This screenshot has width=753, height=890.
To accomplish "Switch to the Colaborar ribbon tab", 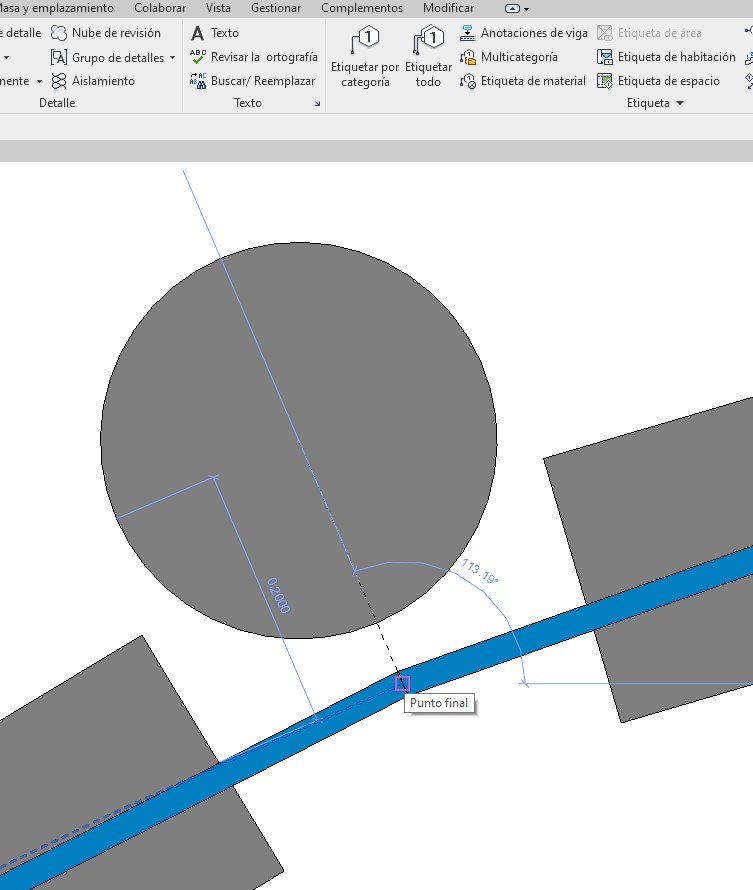I will tap(160, 8).
